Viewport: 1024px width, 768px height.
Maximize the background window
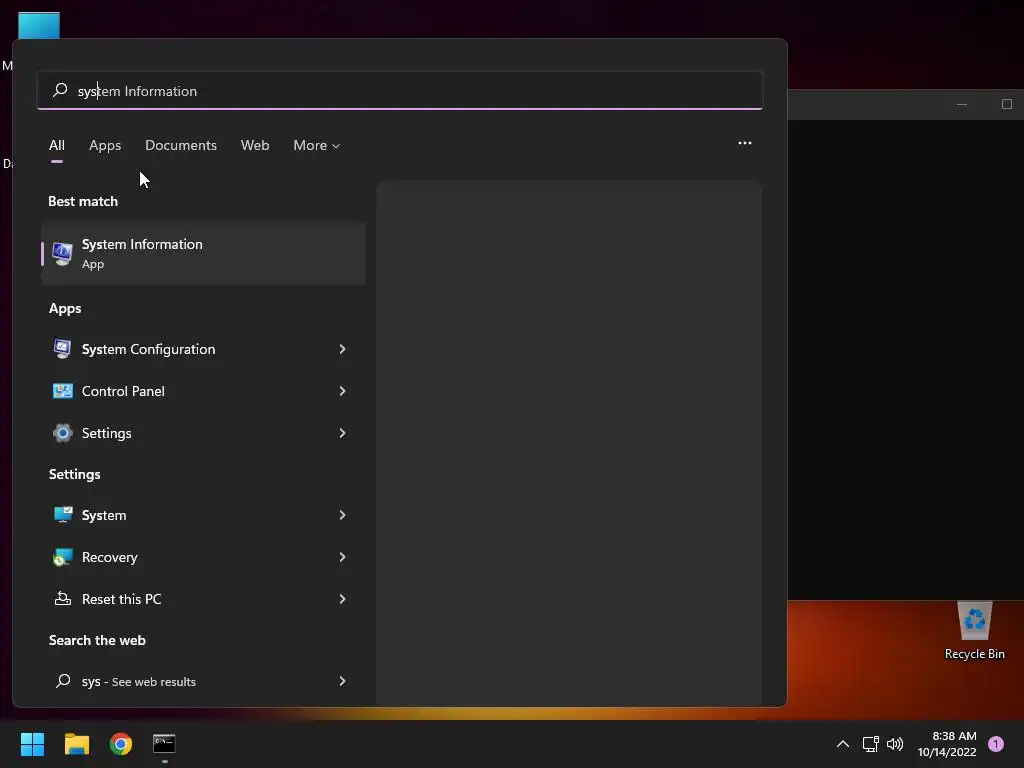(1006, 104)
